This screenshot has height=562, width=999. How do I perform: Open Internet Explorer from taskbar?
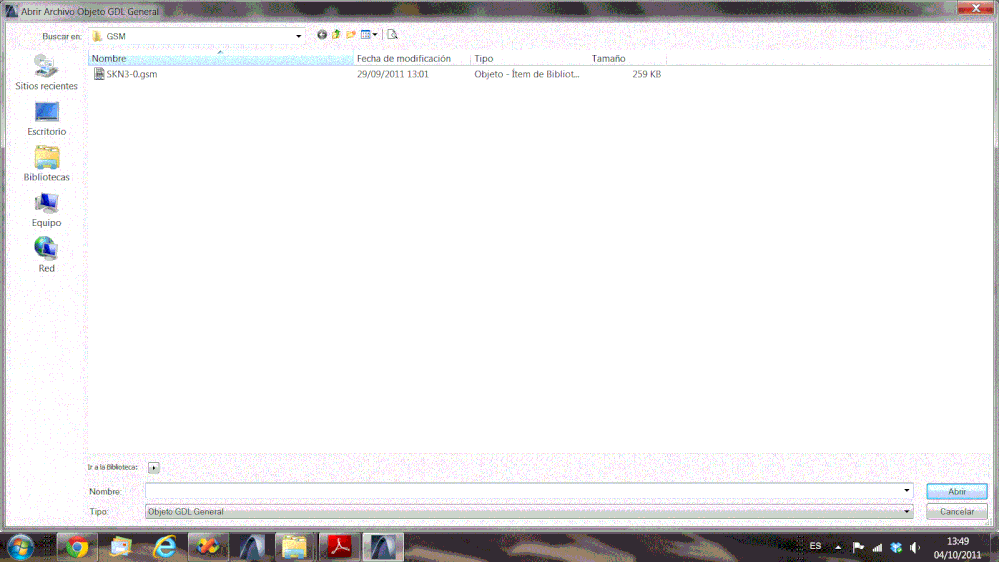pyautogui.click(x=164, y=547)
